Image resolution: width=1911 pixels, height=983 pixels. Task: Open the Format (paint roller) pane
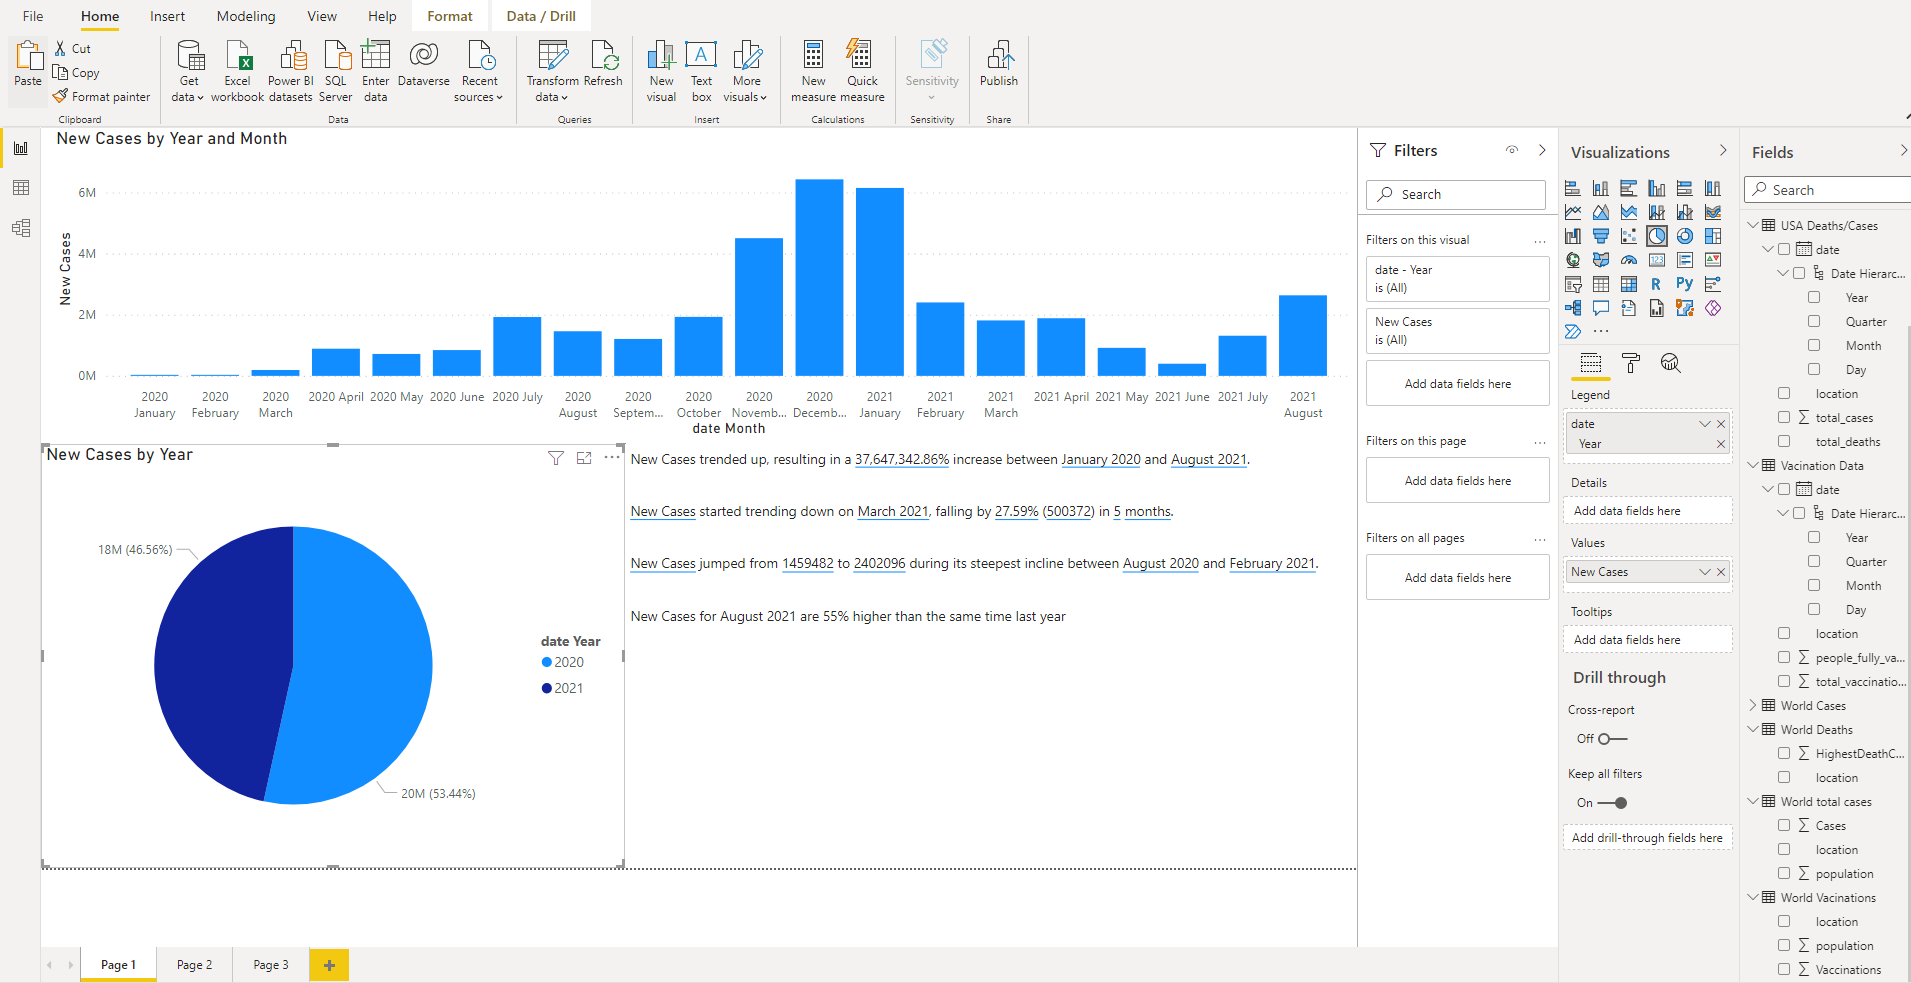(1631, 364)
